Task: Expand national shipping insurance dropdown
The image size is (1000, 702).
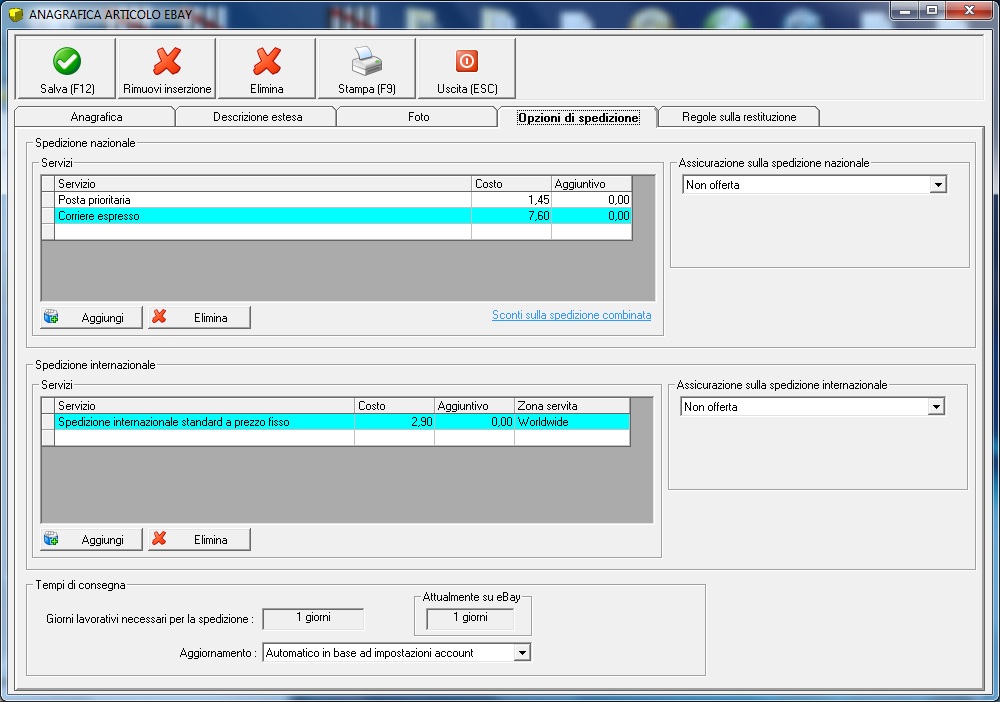Action: pyautogui.click(x=937, y=185)
